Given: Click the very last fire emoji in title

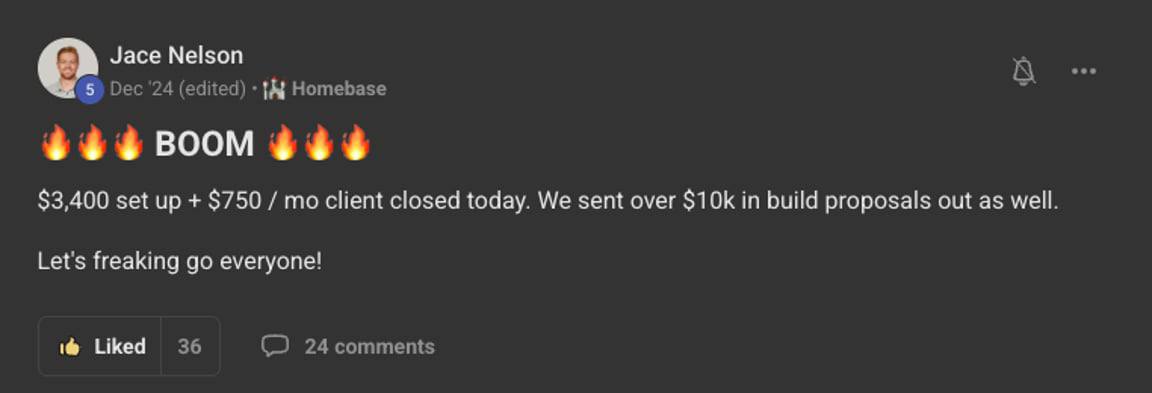Looking at the screenshot, I should 355,143.
